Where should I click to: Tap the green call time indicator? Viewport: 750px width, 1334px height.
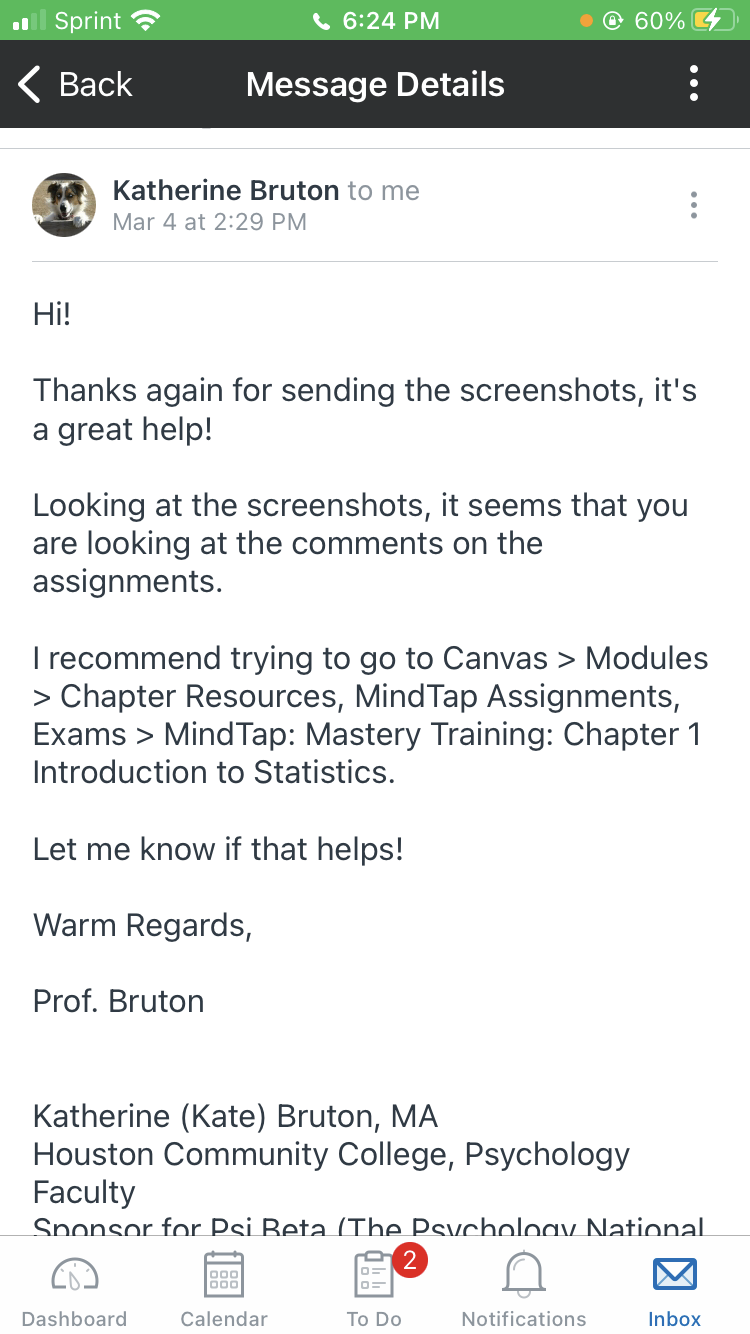(376, 20)
